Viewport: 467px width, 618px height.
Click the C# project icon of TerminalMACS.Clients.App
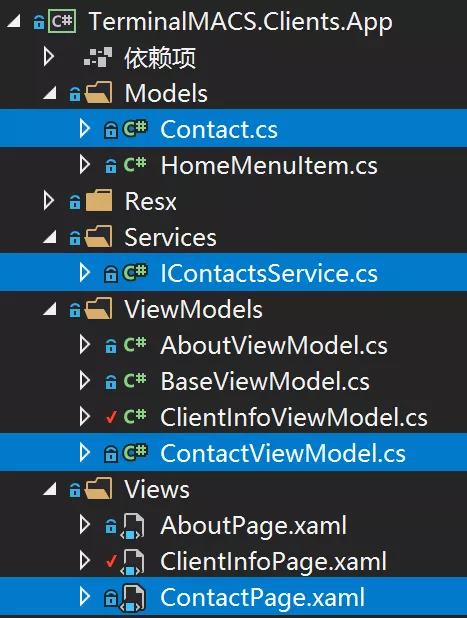62,21
